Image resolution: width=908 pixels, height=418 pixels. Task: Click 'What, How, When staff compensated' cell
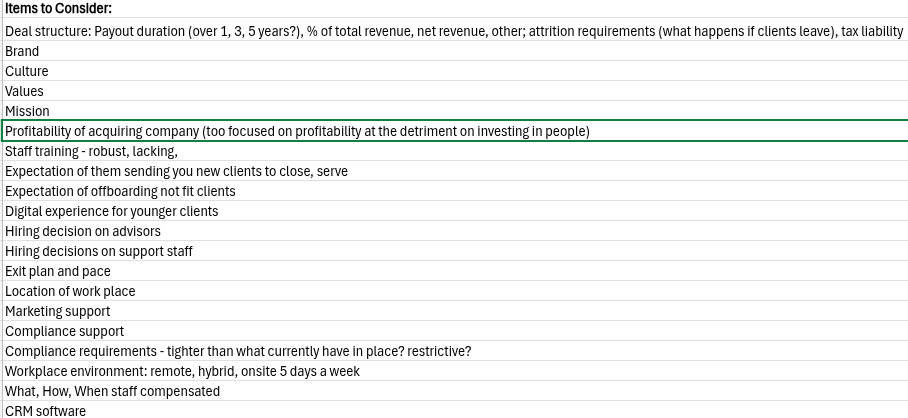(x=455, y=391)
